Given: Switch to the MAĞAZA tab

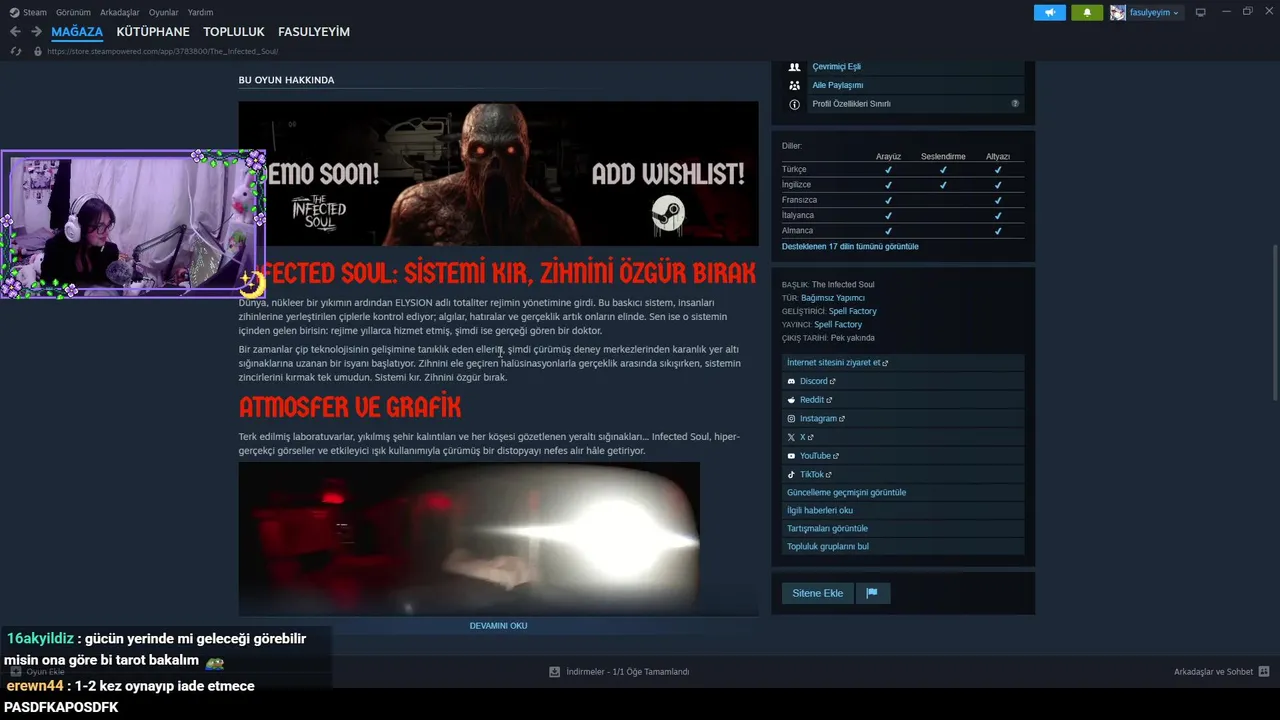Looking at the screenshot, I should tap(77, 32).
